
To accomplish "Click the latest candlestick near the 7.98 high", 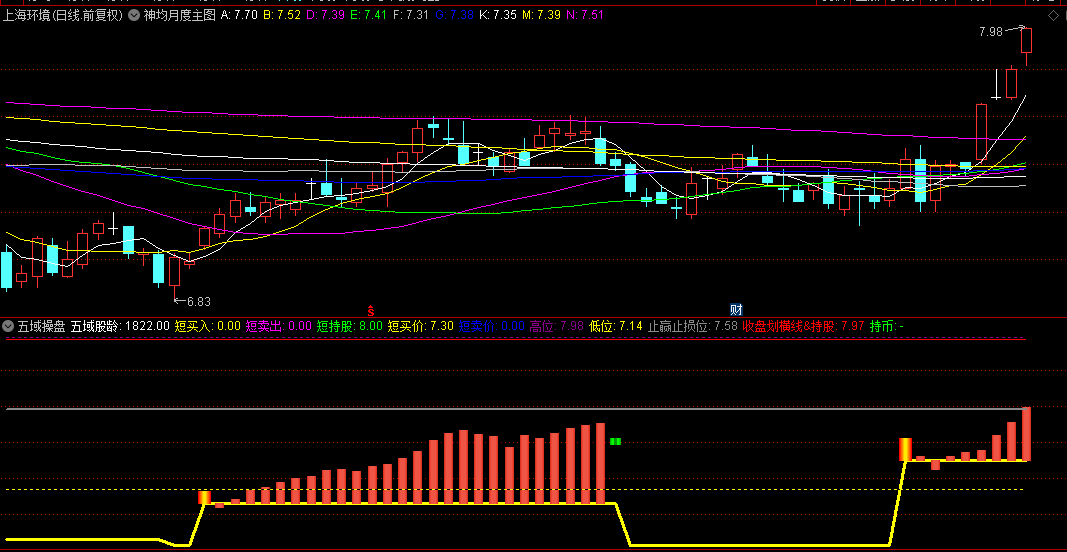I will click(1026, 45).
